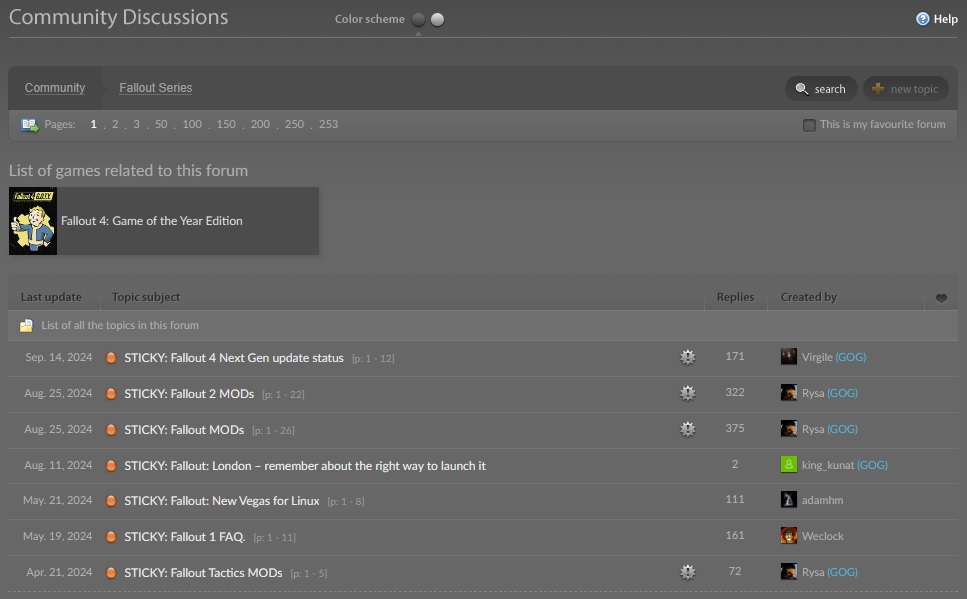The image size is (967, 599).
Task: Click the pages book icon
Action: pos(30,125)
